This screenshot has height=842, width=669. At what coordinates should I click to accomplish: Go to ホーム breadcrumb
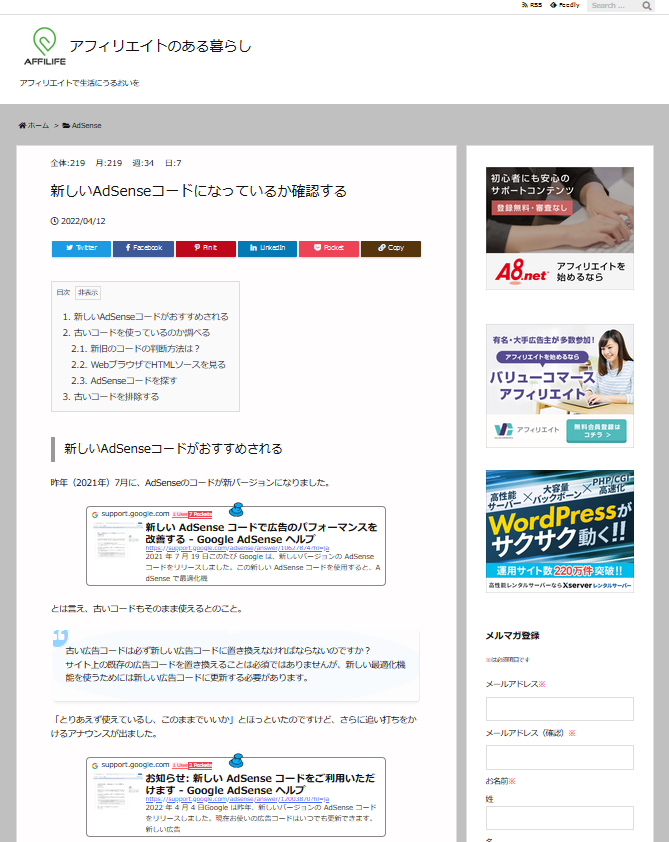tap(34, 125)
